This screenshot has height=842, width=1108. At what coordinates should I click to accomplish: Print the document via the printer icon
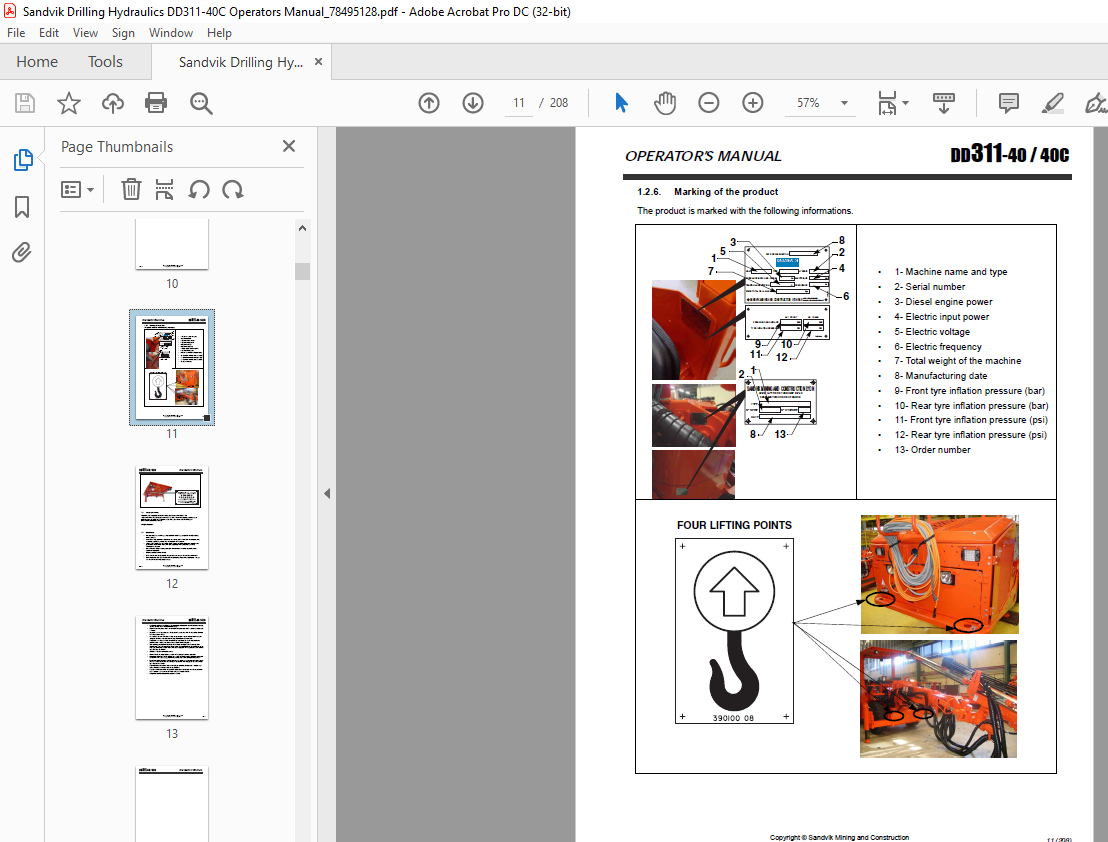pyautogui.click(x=155, y=103)
